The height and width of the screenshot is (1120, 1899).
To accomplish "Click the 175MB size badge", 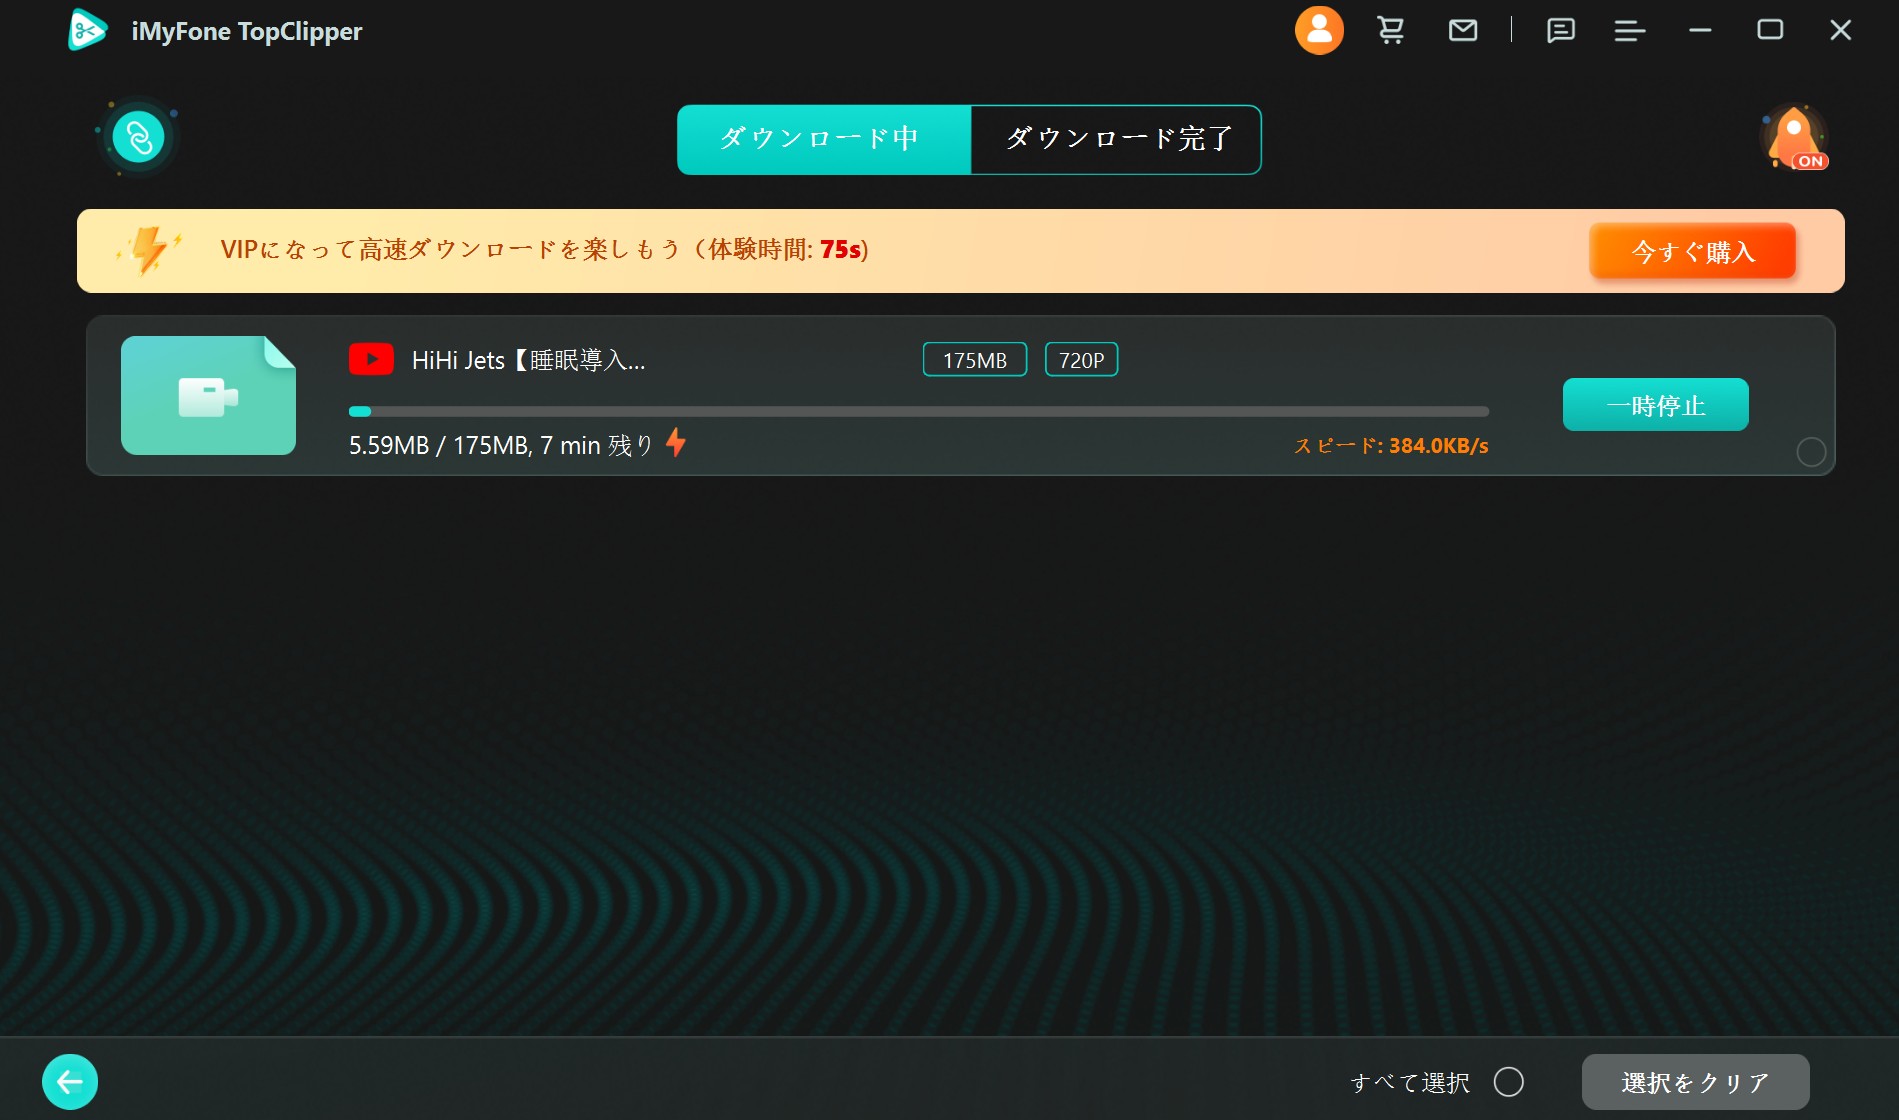I will 975,360.
